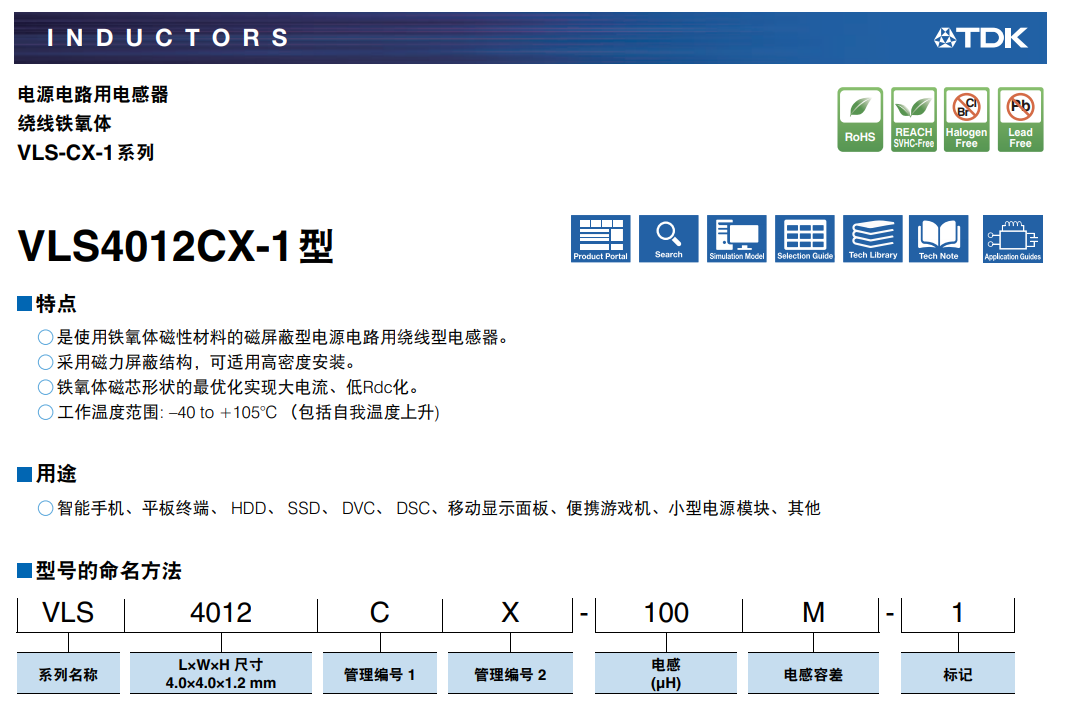The width and height of the screenshot is (1068, 723).
Task: Click the 电感容差 label box
Action: (x=813, y=673)
